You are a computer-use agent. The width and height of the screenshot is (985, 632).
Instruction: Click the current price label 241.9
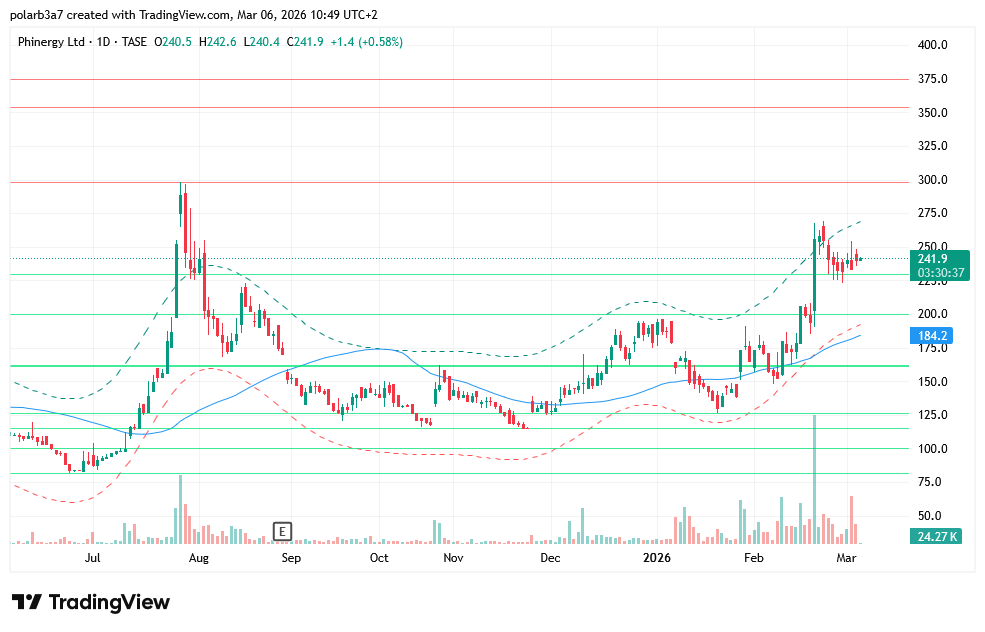point(932,259)
